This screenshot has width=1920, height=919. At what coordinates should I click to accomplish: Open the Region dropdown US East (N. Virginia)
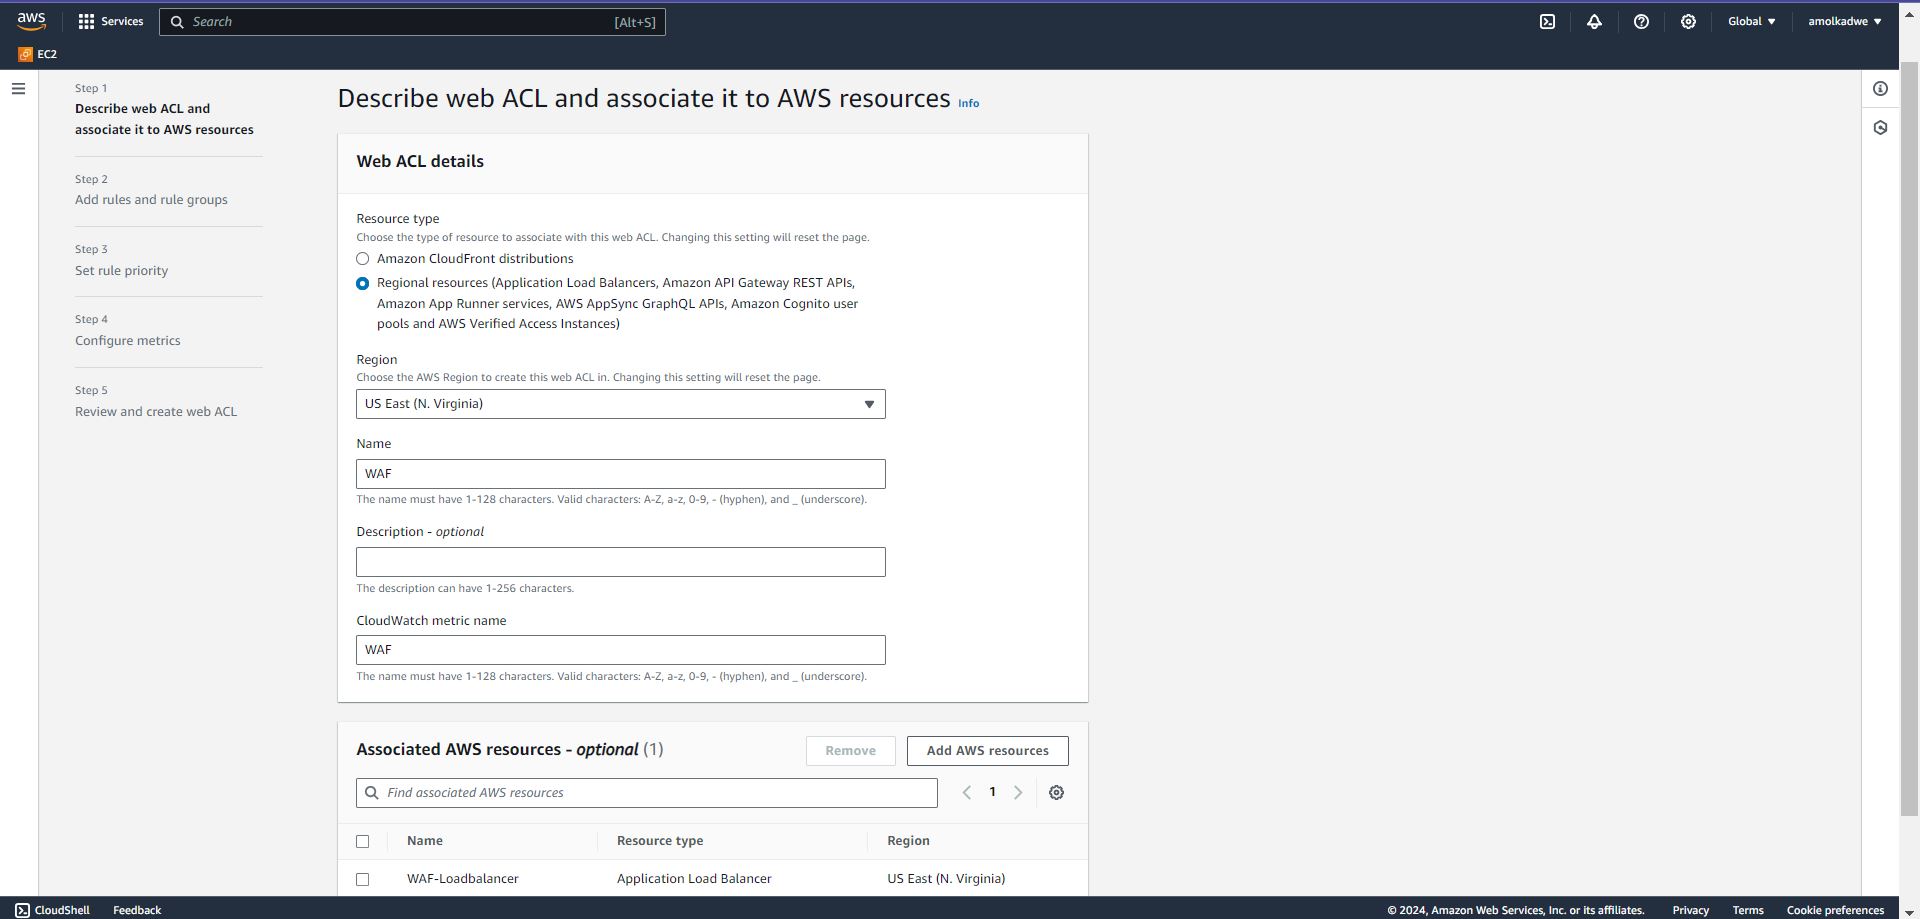pyautogui.click(x=620, y=404)
